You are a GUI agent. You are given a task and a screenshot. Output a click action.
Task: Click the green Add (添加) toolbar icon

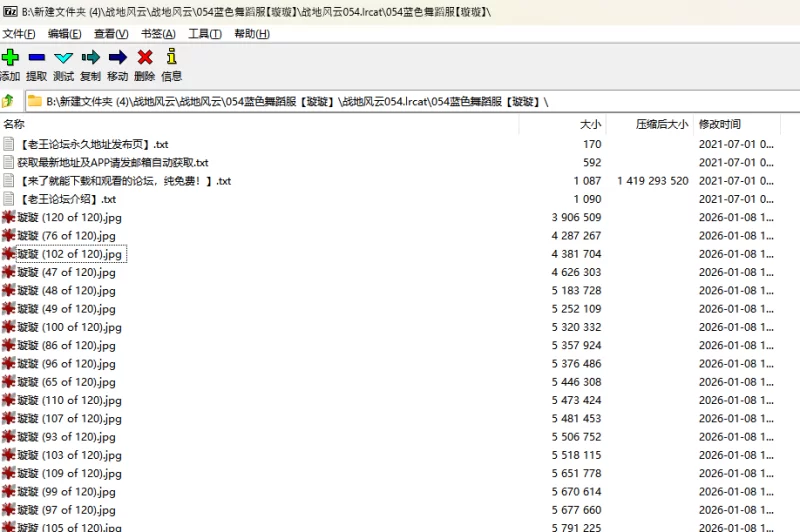click(x=10, y=58)
